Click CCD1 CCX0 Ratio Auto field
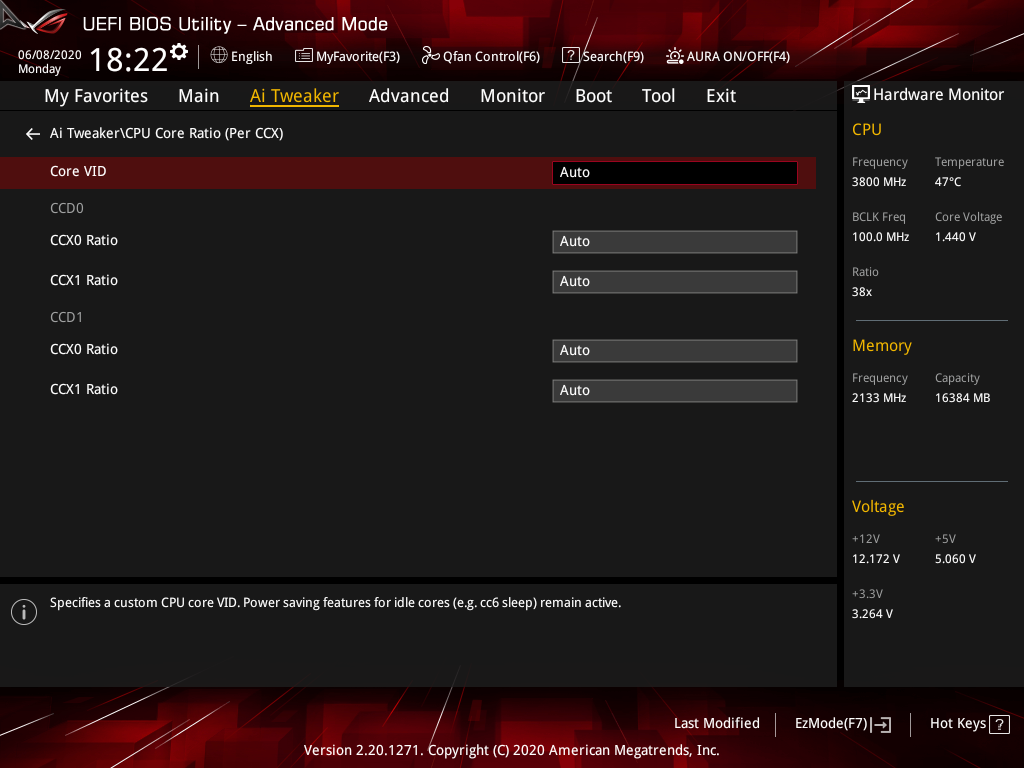1024x768 pixels. (675, 351)
